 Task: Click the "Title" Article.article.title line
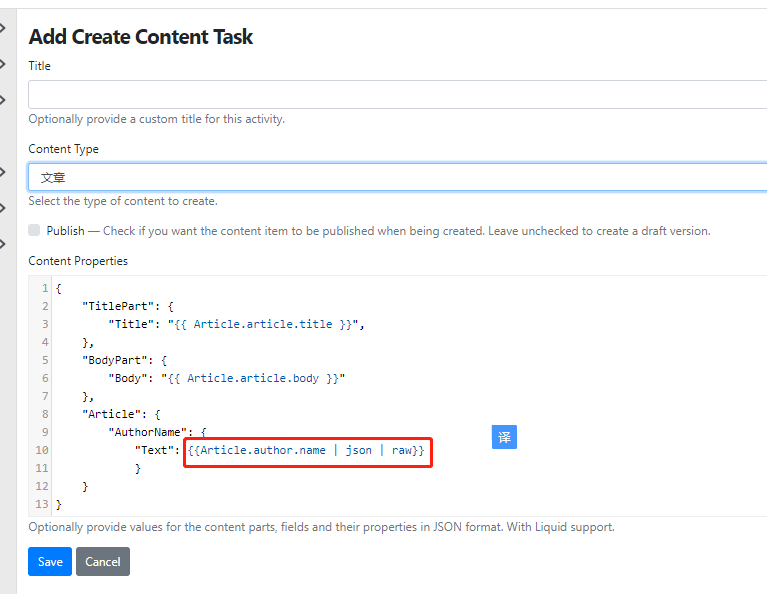(x=236, y=324)
